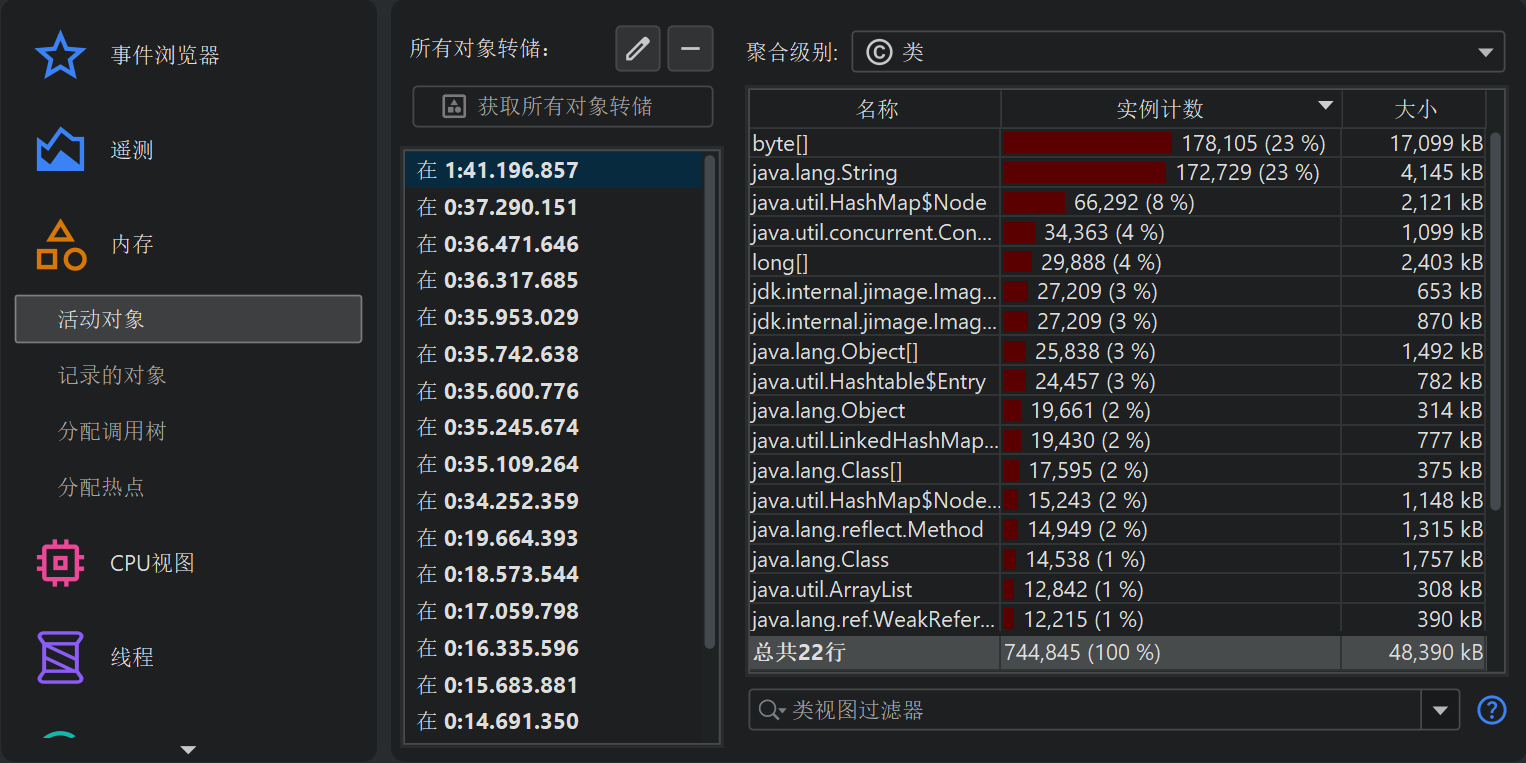Open the blue help question mark icon

(1491, 710)
